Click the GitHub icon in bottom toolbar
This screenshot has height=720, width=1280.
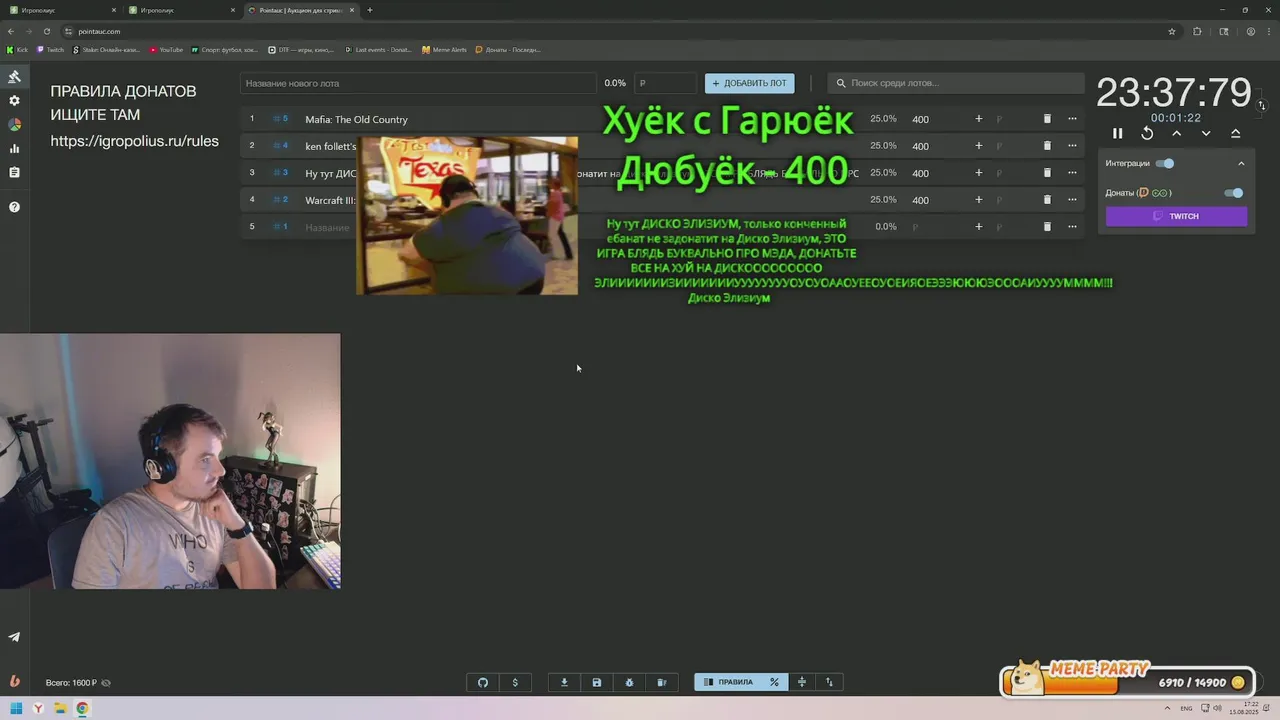click(483, 683)
